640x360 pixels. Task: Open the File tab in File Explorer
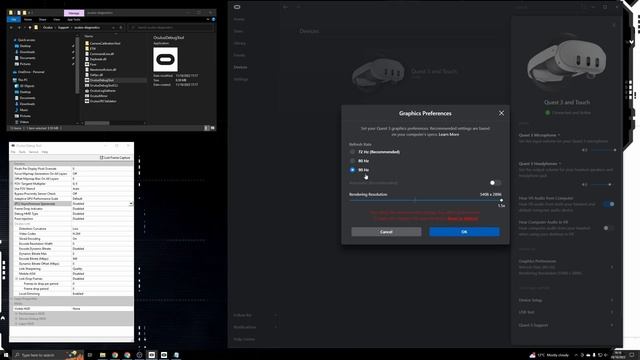coord(14,19)
